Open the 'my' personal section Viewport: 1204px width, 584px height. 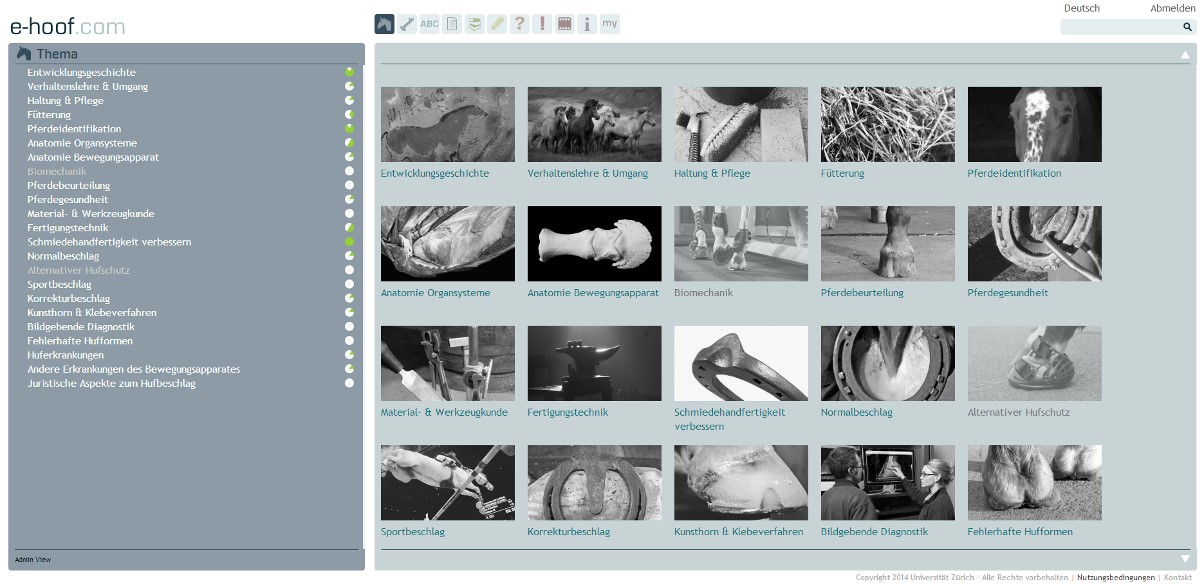[x=610, y=24]
